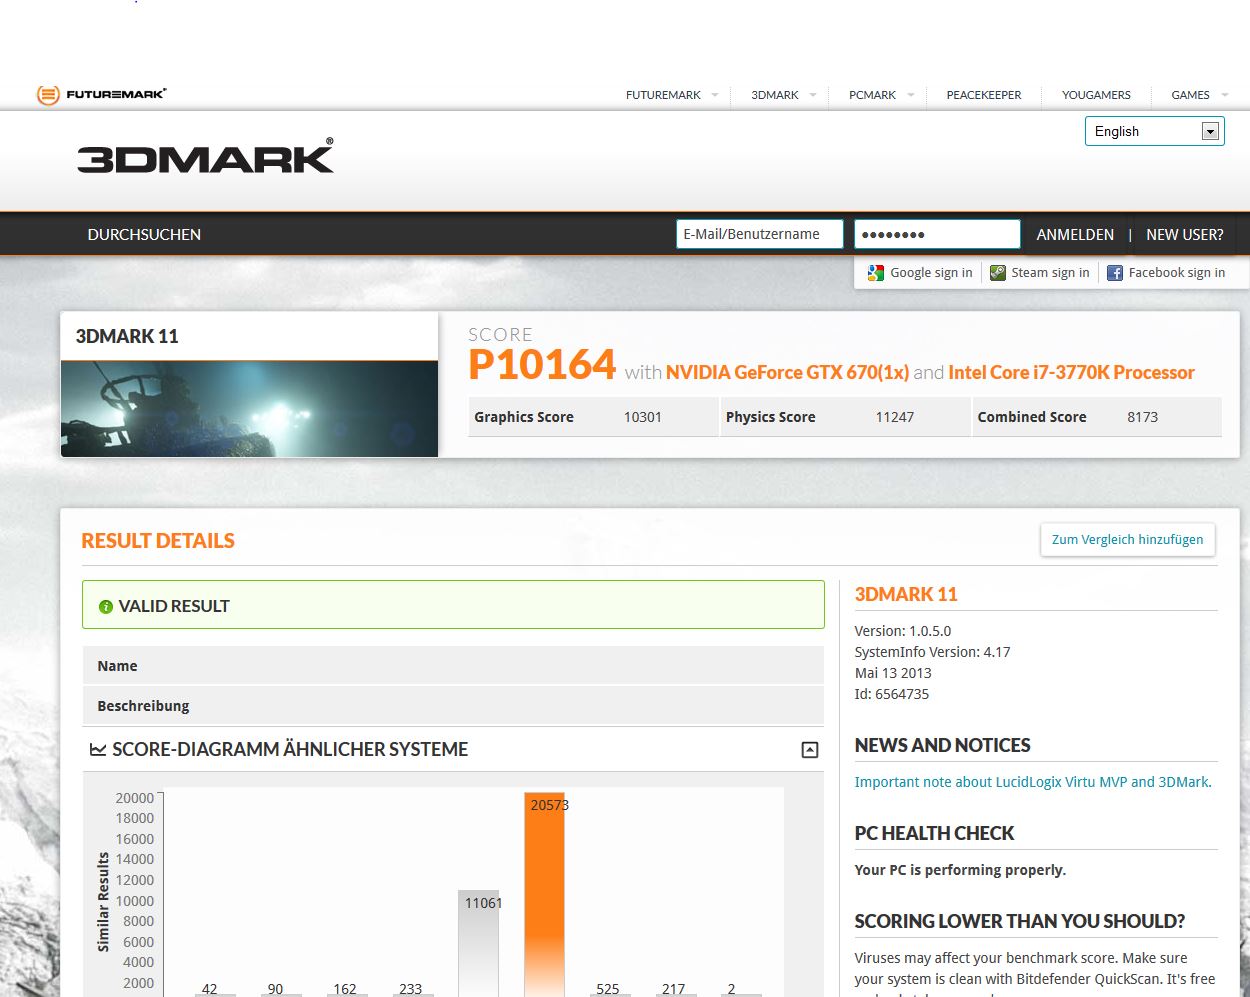The height and width of the screenshot is (997, 1250).
Task: Click the green valid result info icon
Action: (106, 607)
